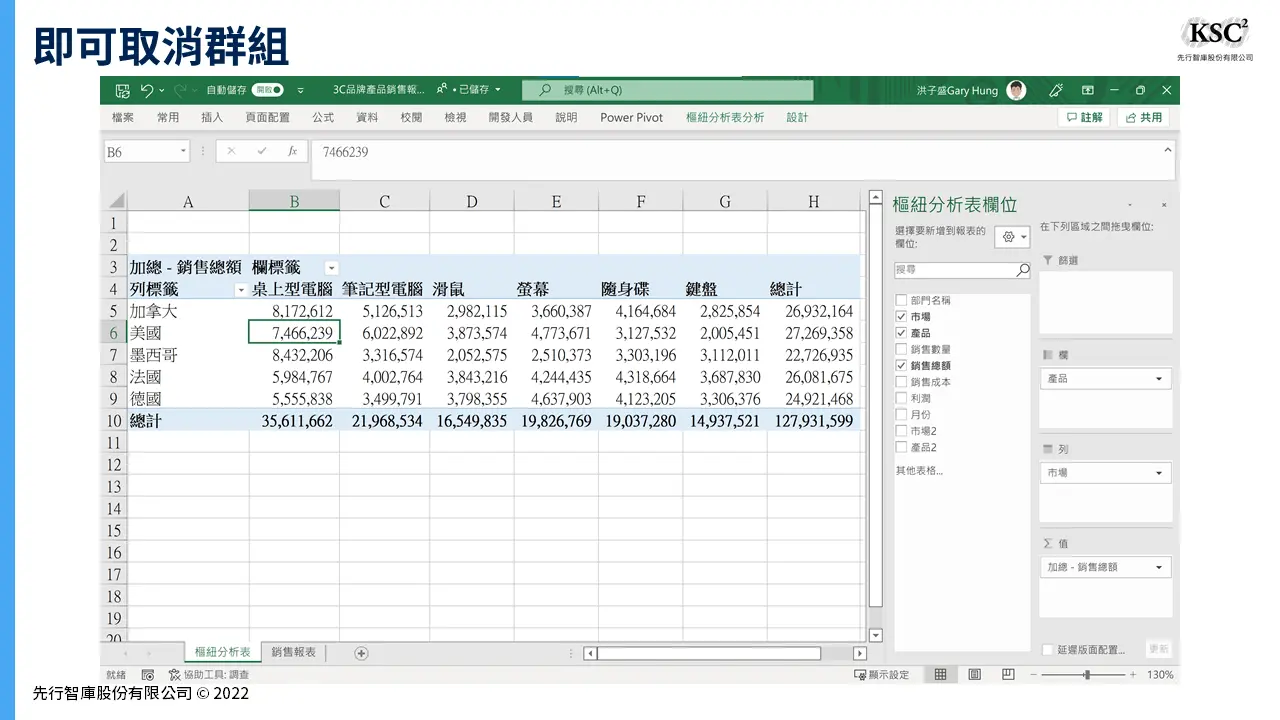This screenshot has height=720, width=1280.
Task: Click the New Sheet plus icon
Action: point(362,653)
